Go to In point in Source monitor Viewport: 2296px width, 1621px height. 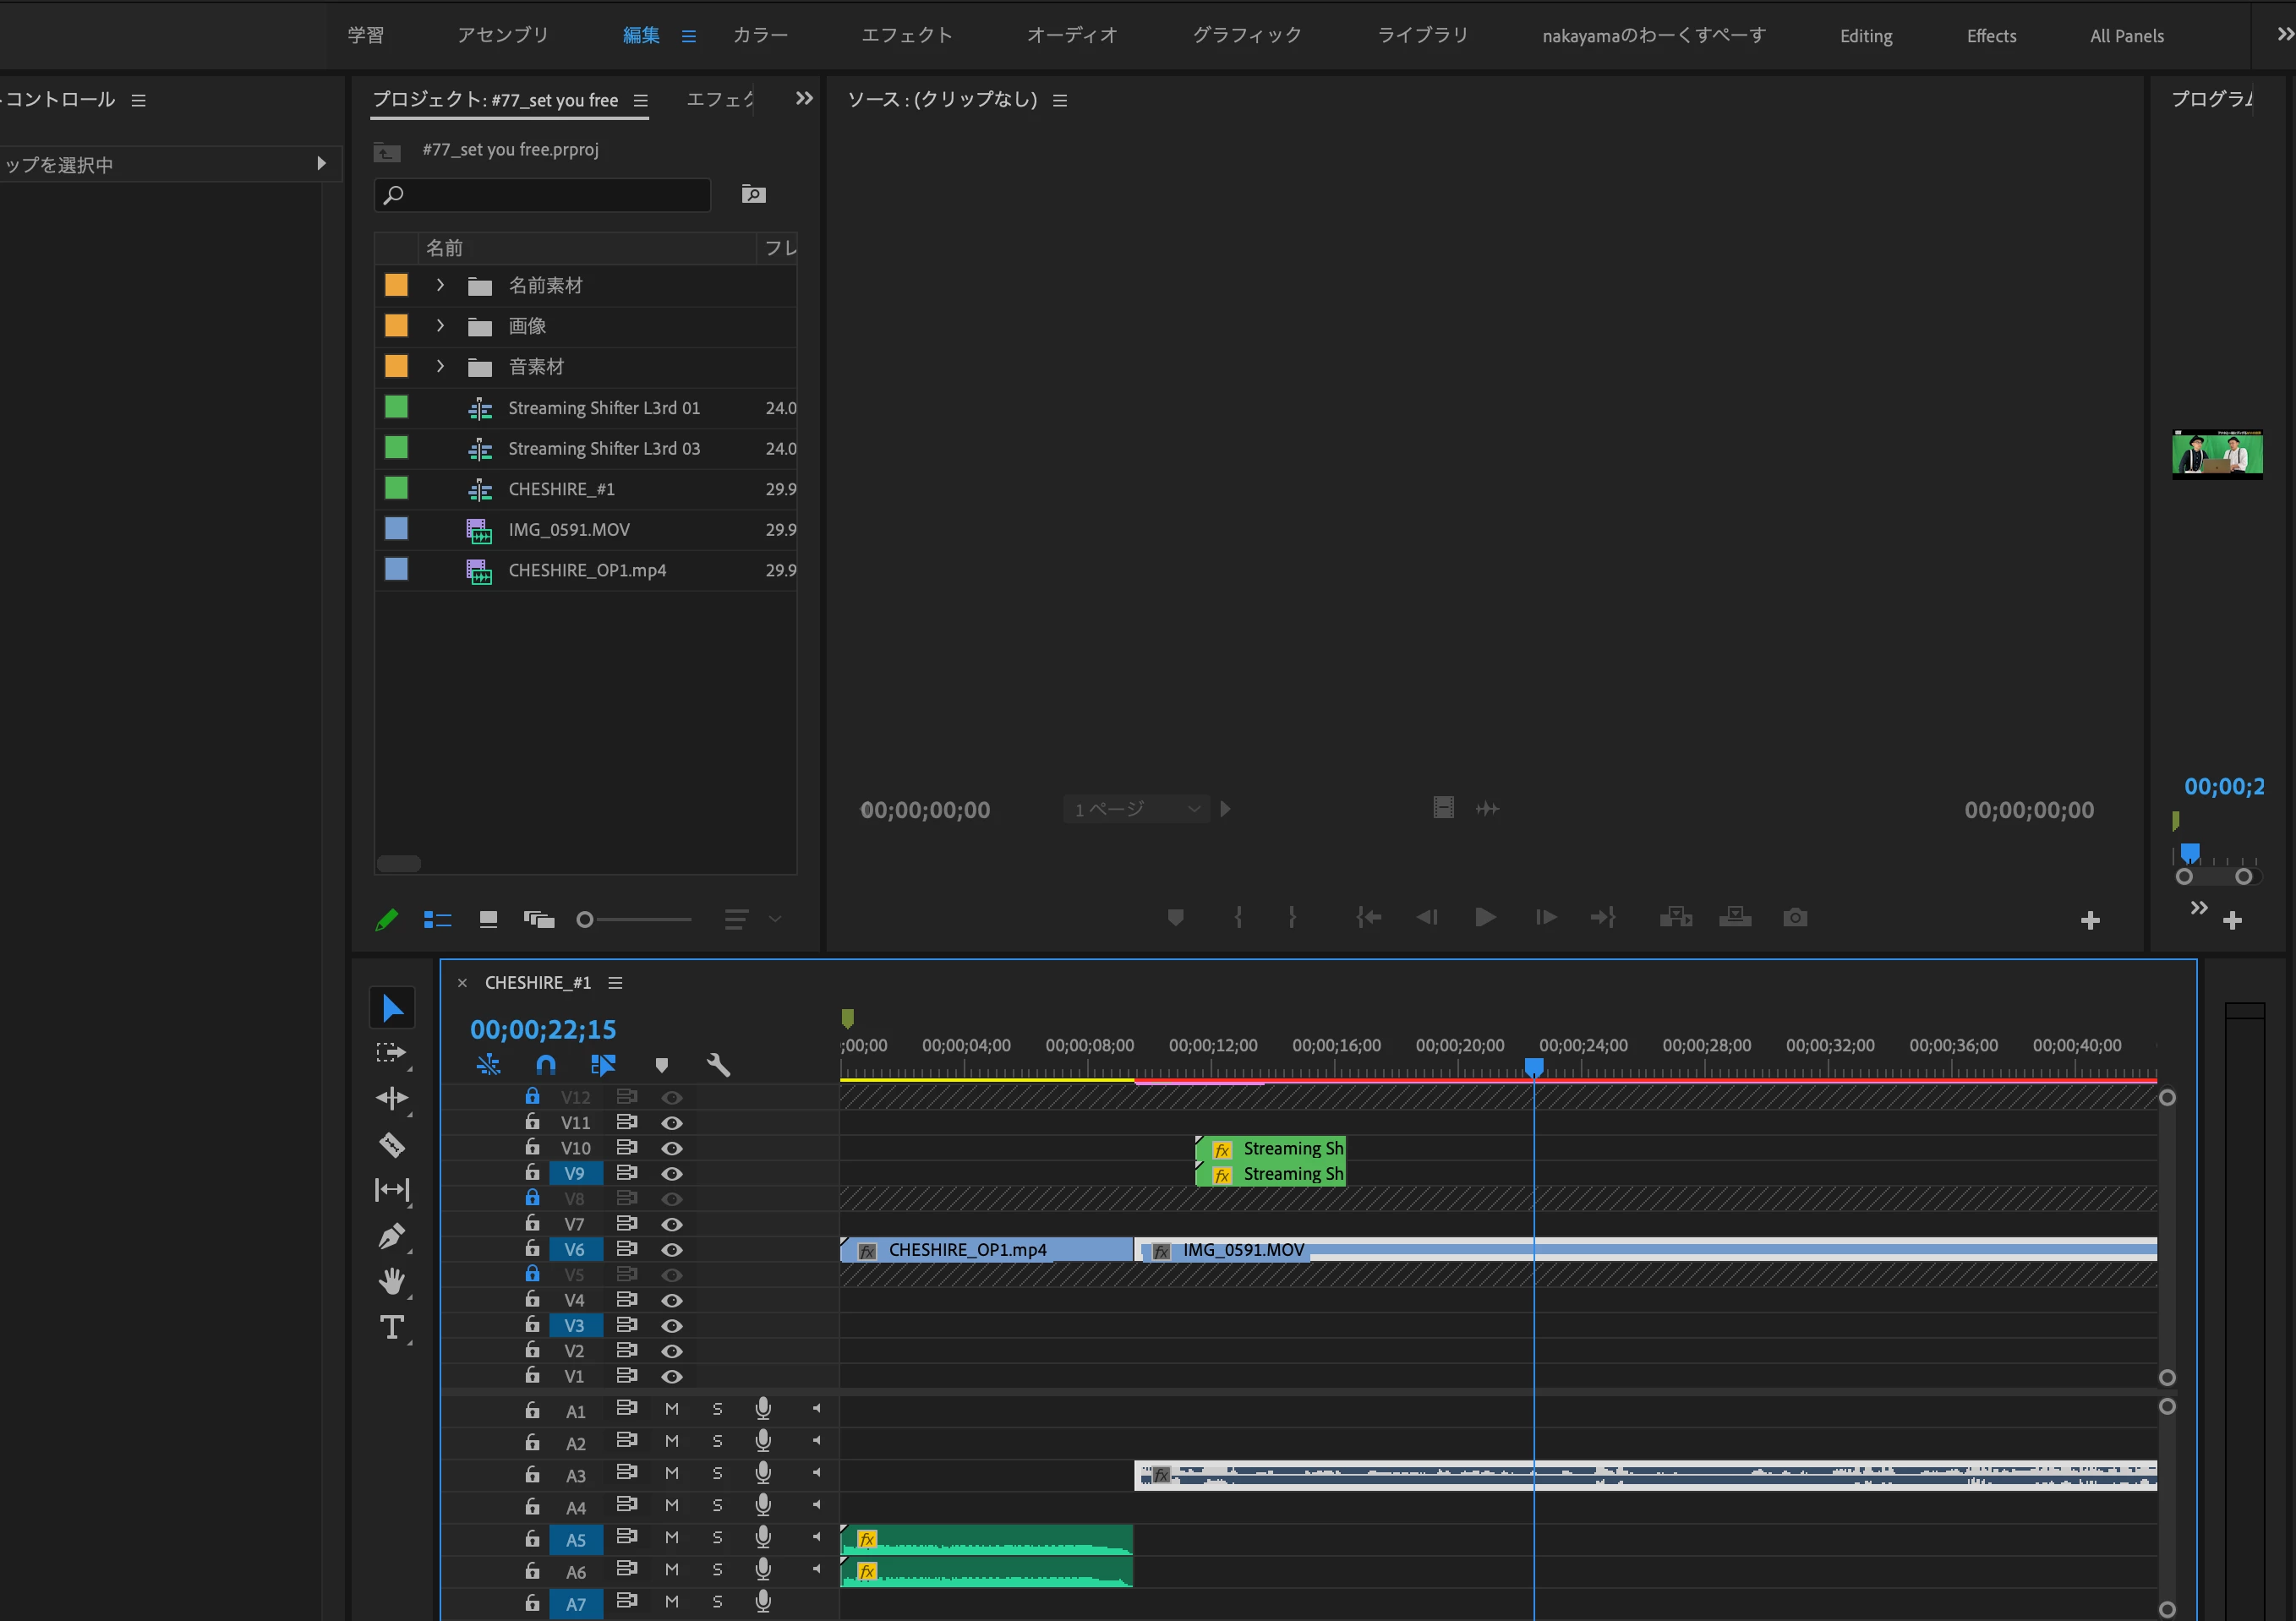[1368, 917]
